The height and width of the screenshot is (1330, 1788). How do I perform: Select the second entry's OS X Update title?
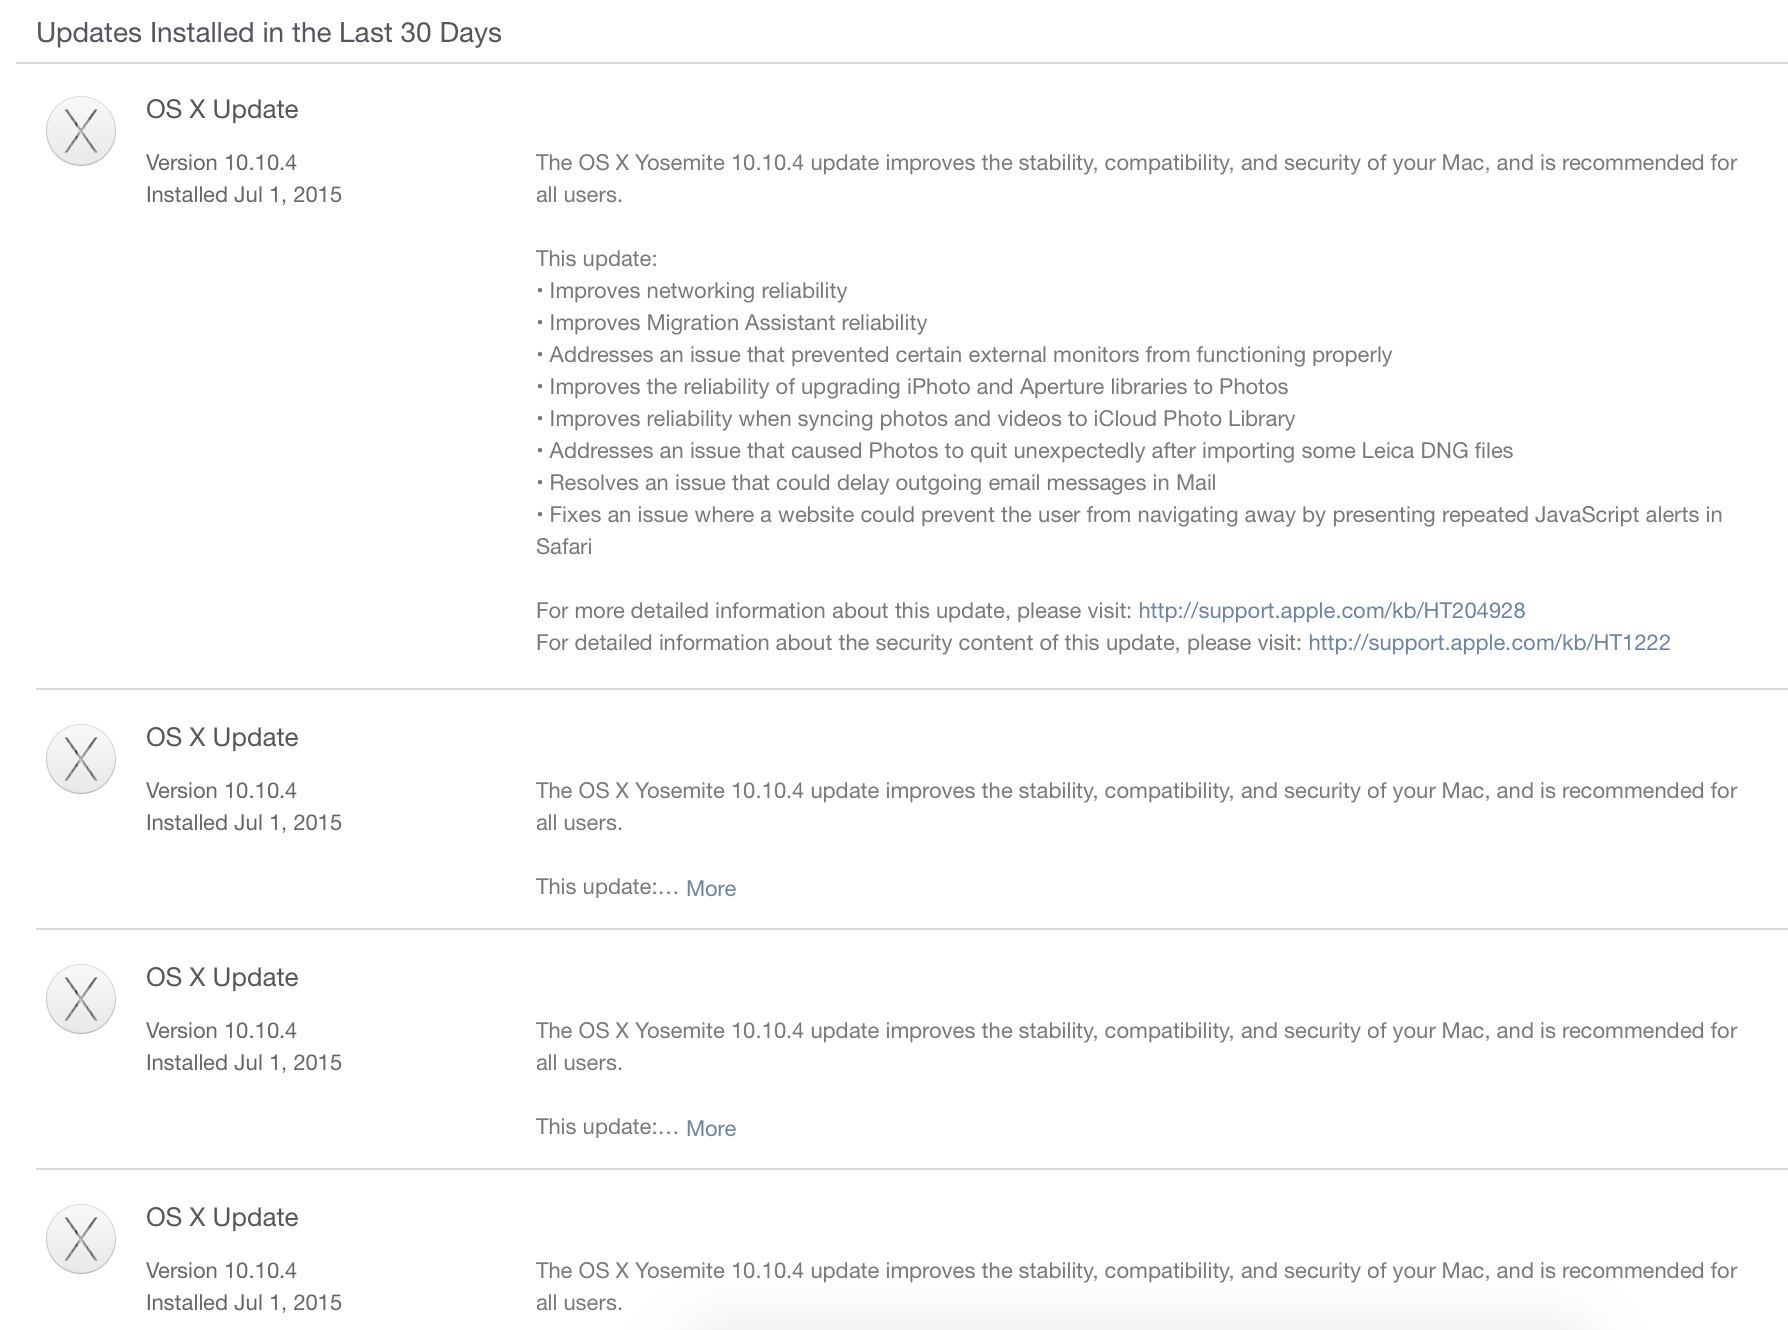tap(222, 737)
